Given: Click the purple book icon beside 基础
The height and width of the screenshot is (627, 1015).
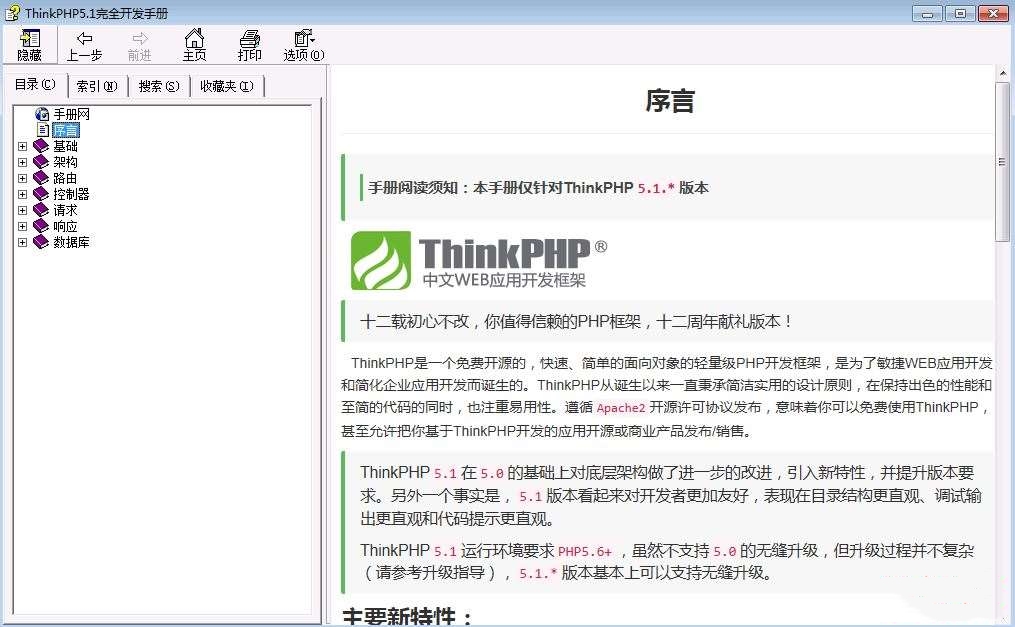Looking at the screenshot, I should click(x=41, y=146).
